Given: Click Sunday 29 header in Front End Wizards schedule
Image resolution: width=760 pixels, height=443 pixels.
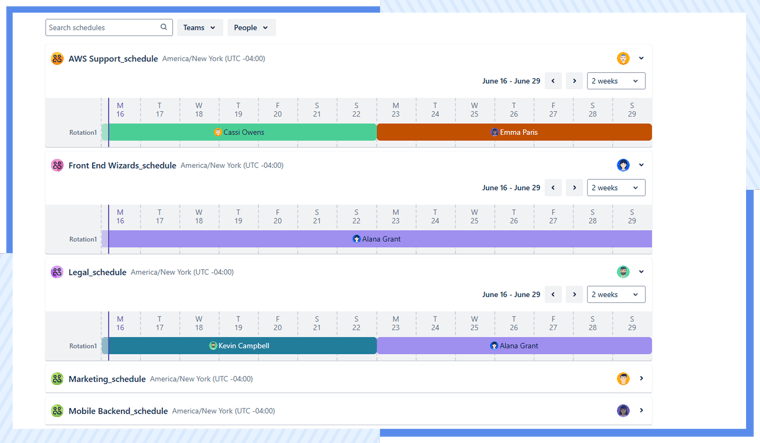Looking at the screenshot, I should 632,216.
